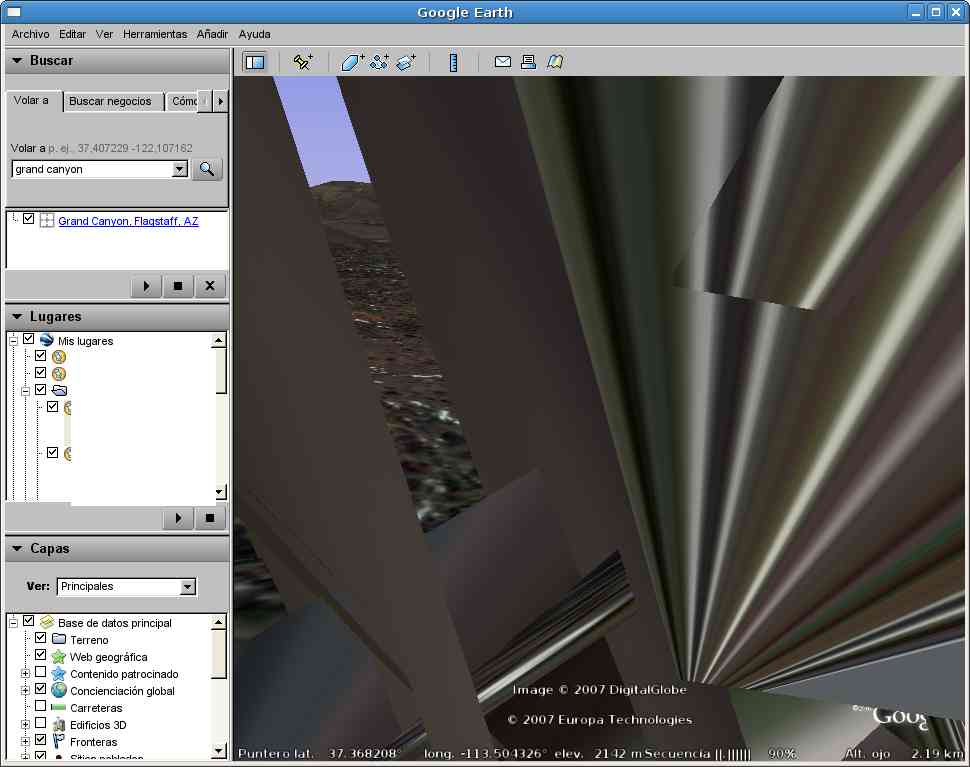Image resolution: width=970 pixels, height=767 pixels.
Task: Enable the Carreteras layer checkbox
Action: (x=41, y=707)
